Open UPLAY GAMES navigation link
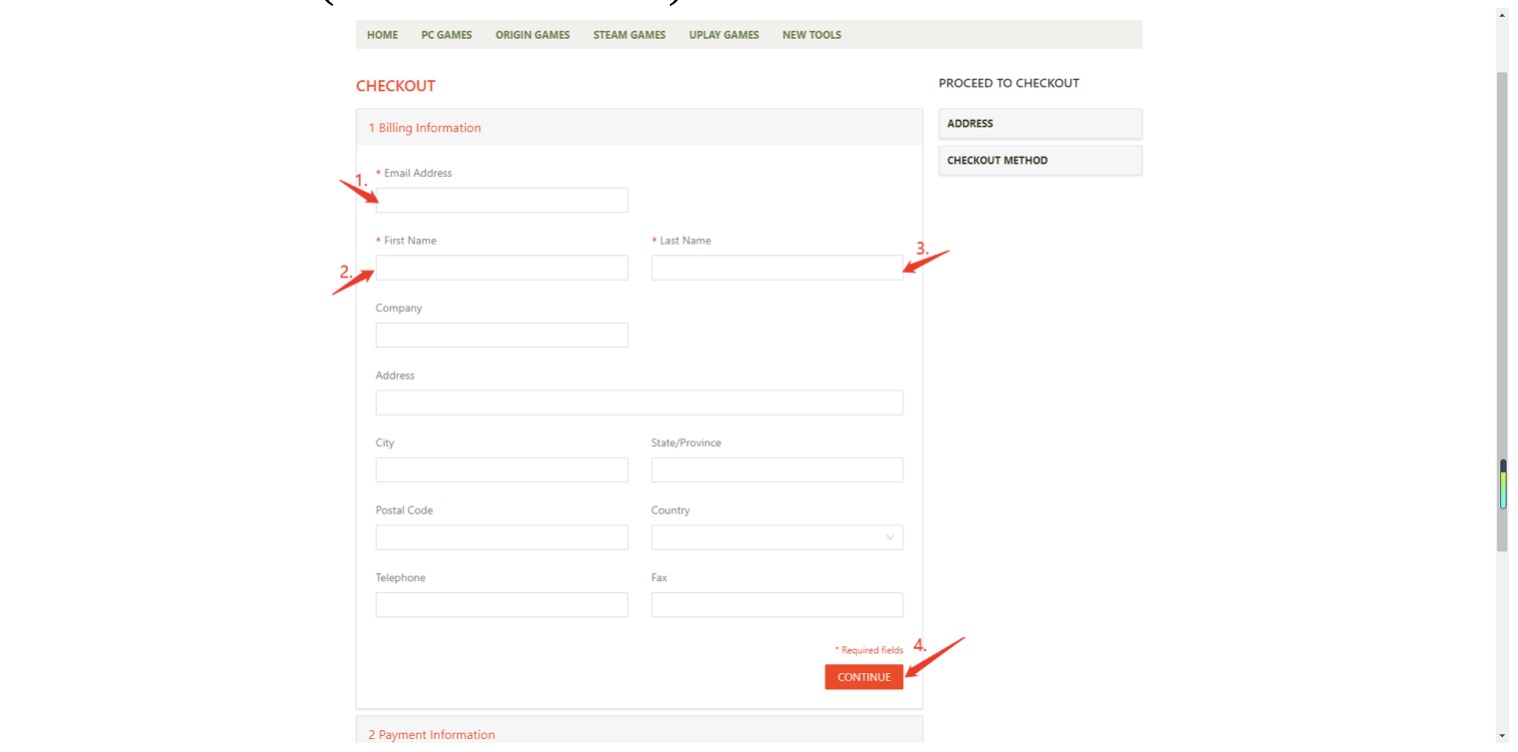Image resolution: width=1518 pixels, height=752 pixels. 723,35
